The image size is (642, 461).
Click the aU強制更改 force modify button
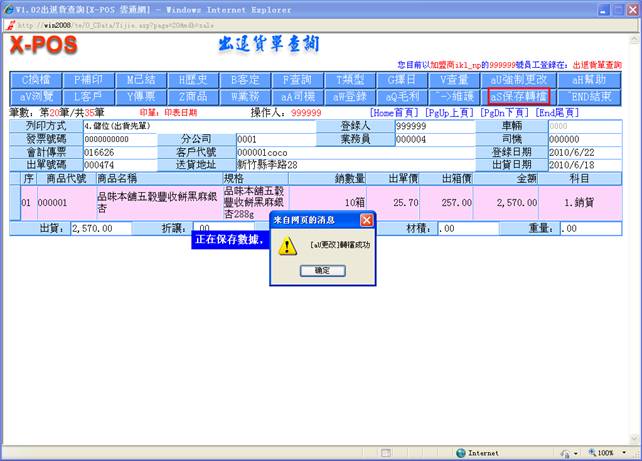pos(517,79)
